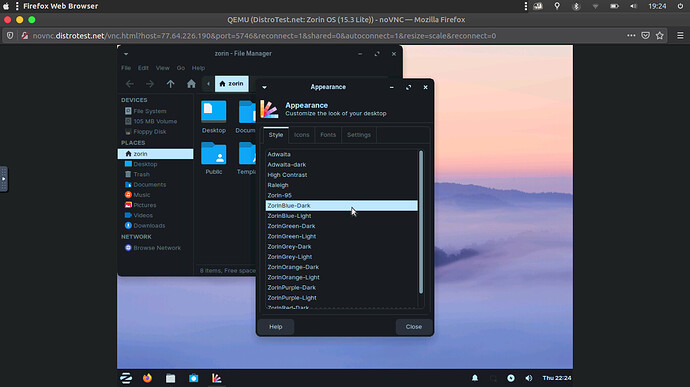Select the ZorinPurple-Dark theme
The height and width of the screenshot is (387, 690).
tap(341, 287)
